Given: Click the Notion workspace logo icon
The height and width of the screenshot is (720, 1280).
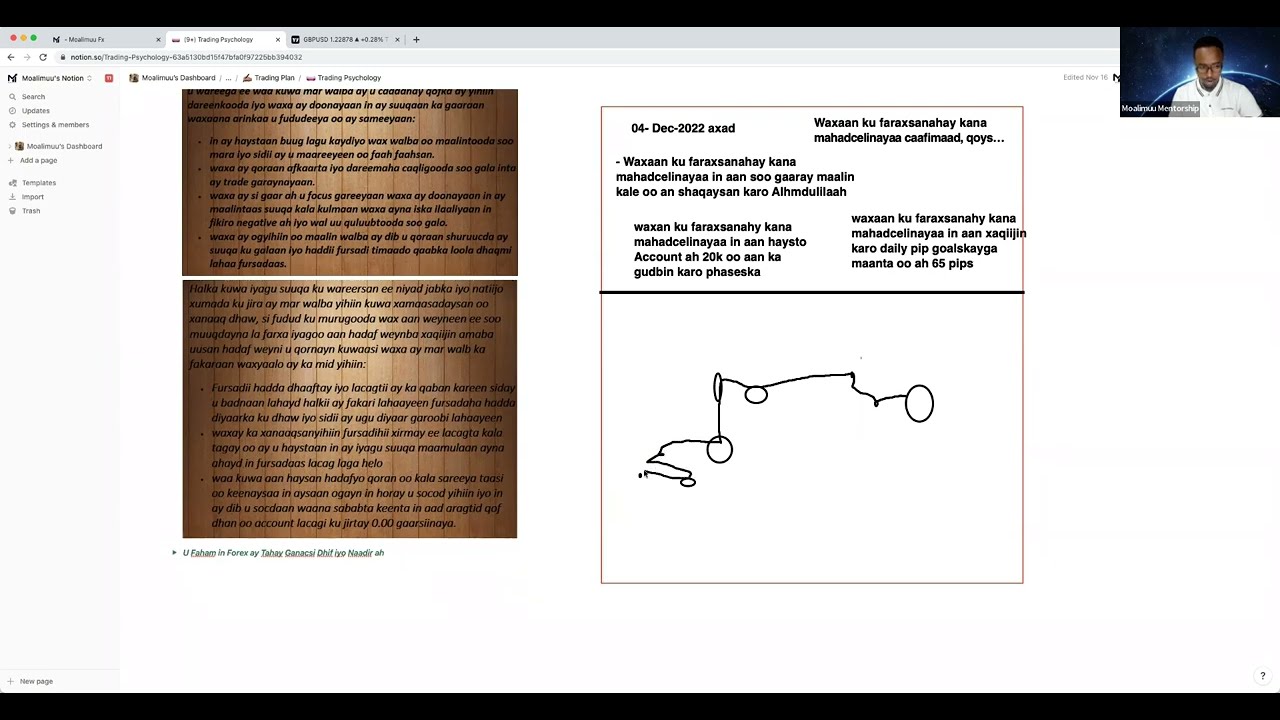Looking at the screenshot, I should pos(12,78).
